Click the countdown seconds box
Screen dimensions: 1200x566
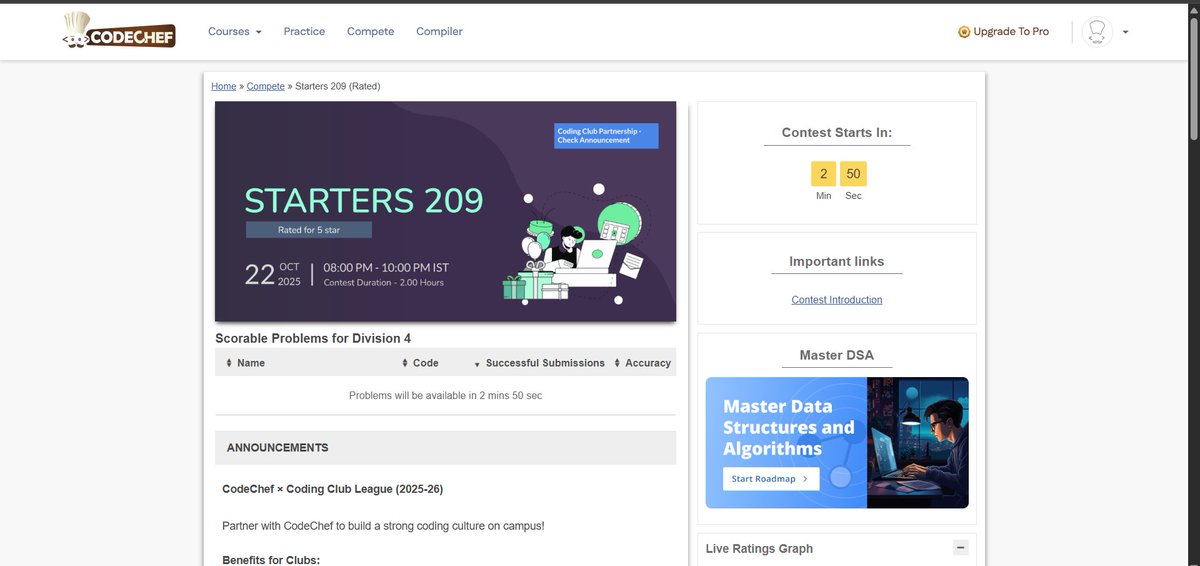tap(853, 174)
